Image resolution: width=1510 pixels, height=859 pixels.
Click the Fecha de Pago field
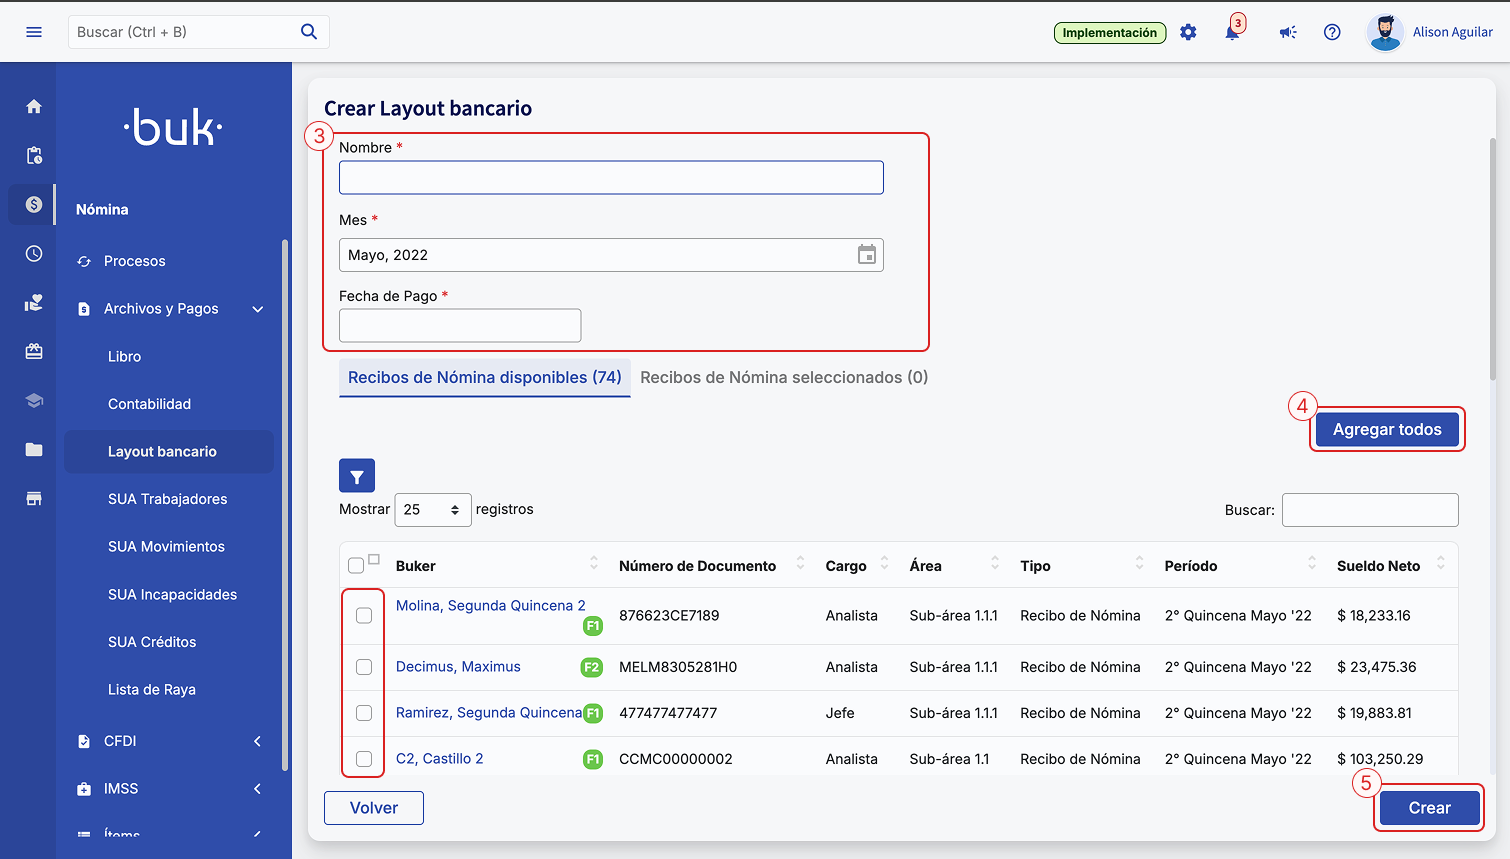(460, 325)
